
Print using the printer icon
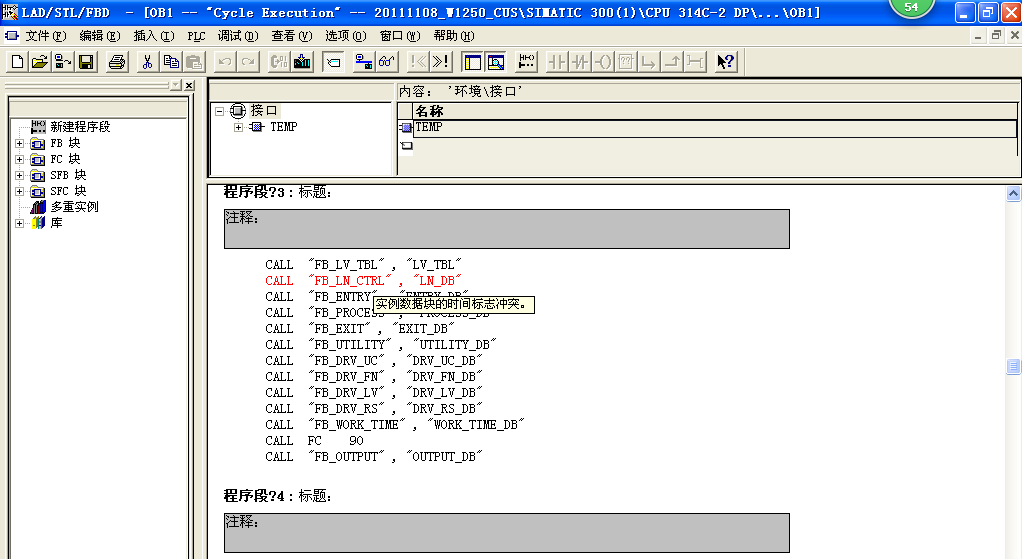coord(117,62)
